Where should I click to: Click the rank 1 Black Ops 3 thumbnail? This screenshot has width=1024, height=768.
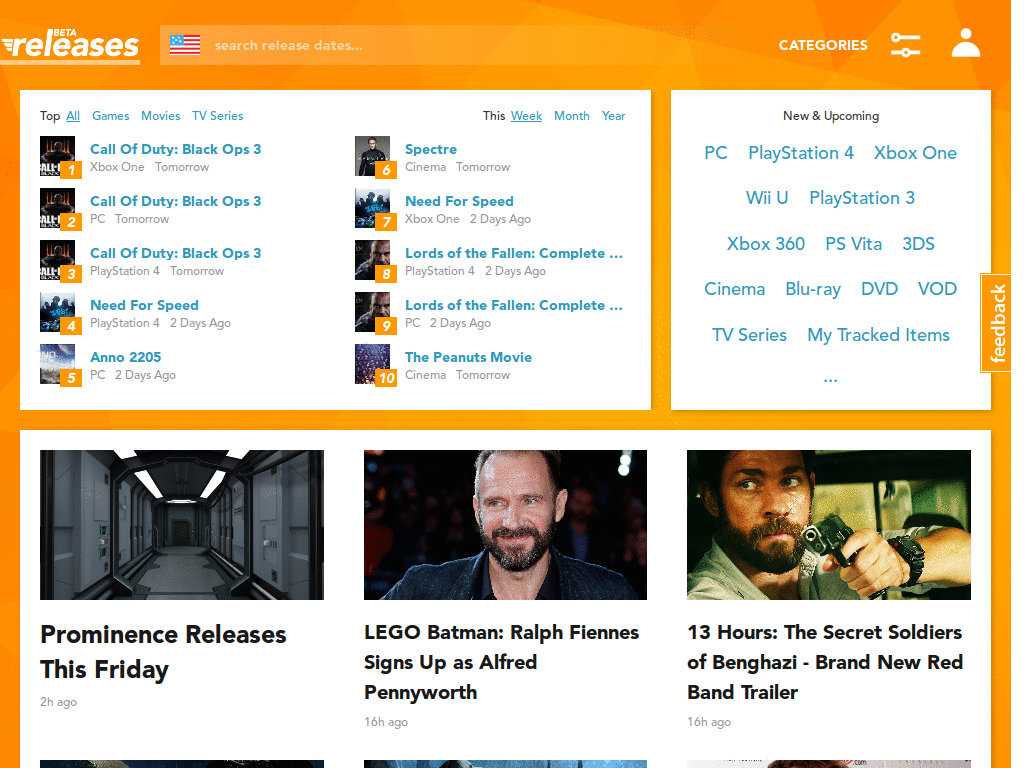pyautogui.click(x=57, y=156)
